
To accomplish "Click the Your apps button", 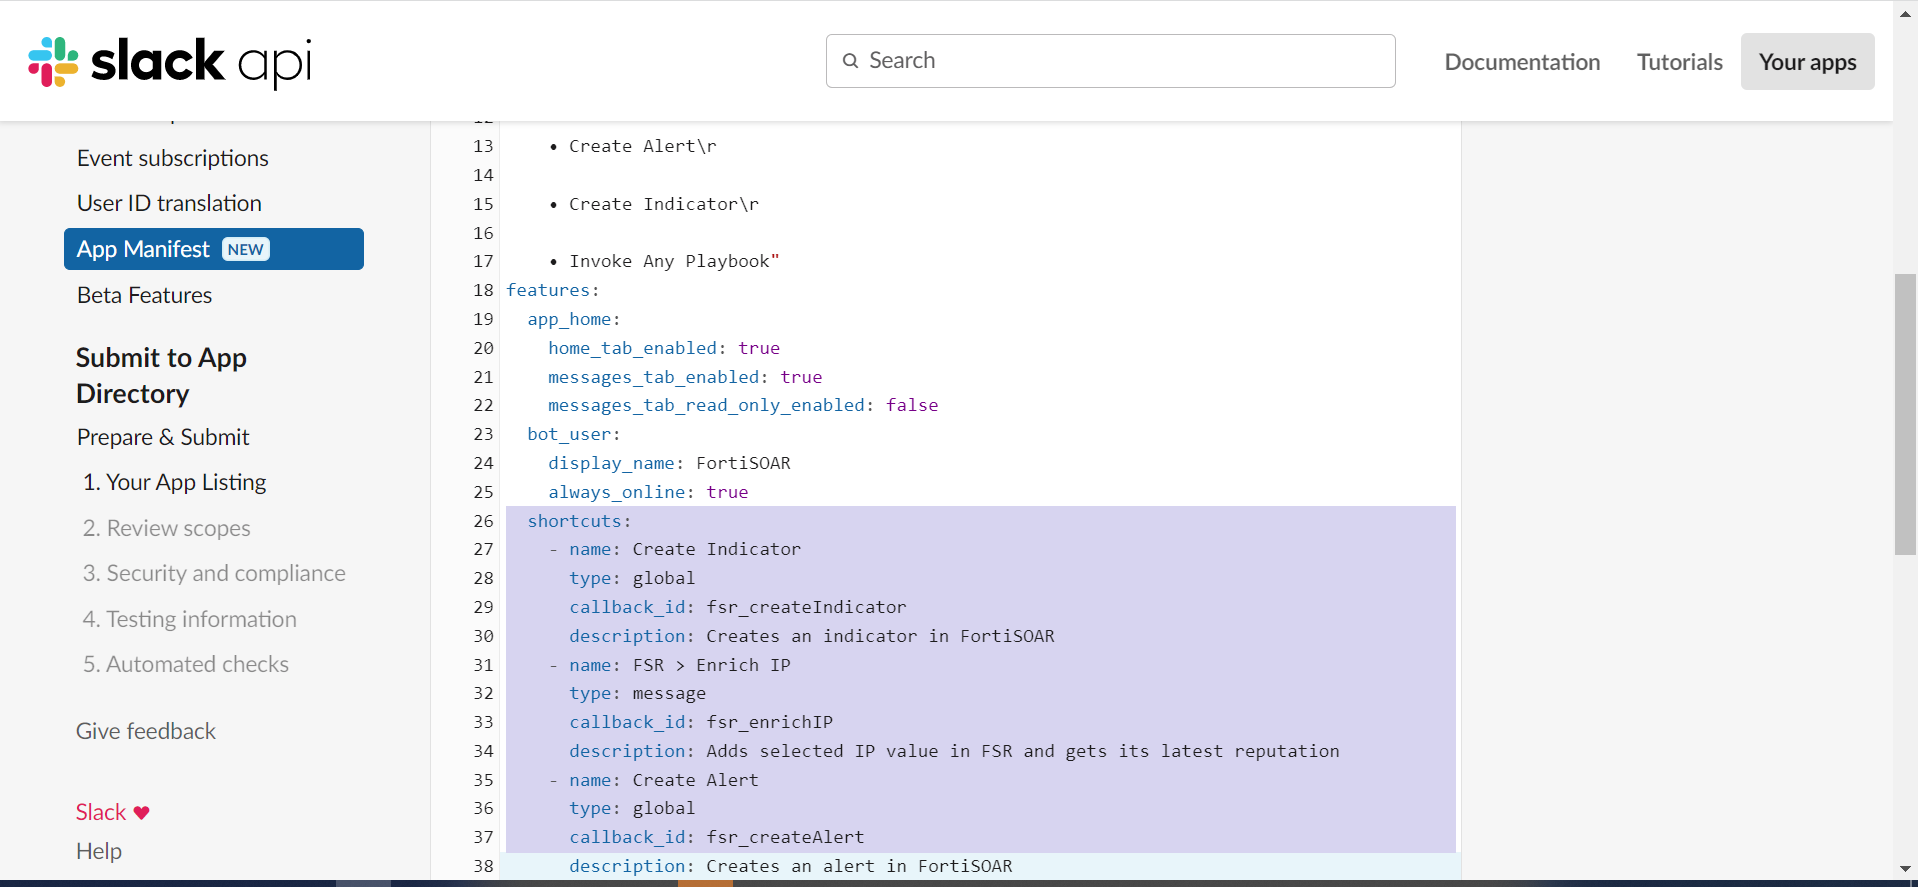I will point(1807,62).
